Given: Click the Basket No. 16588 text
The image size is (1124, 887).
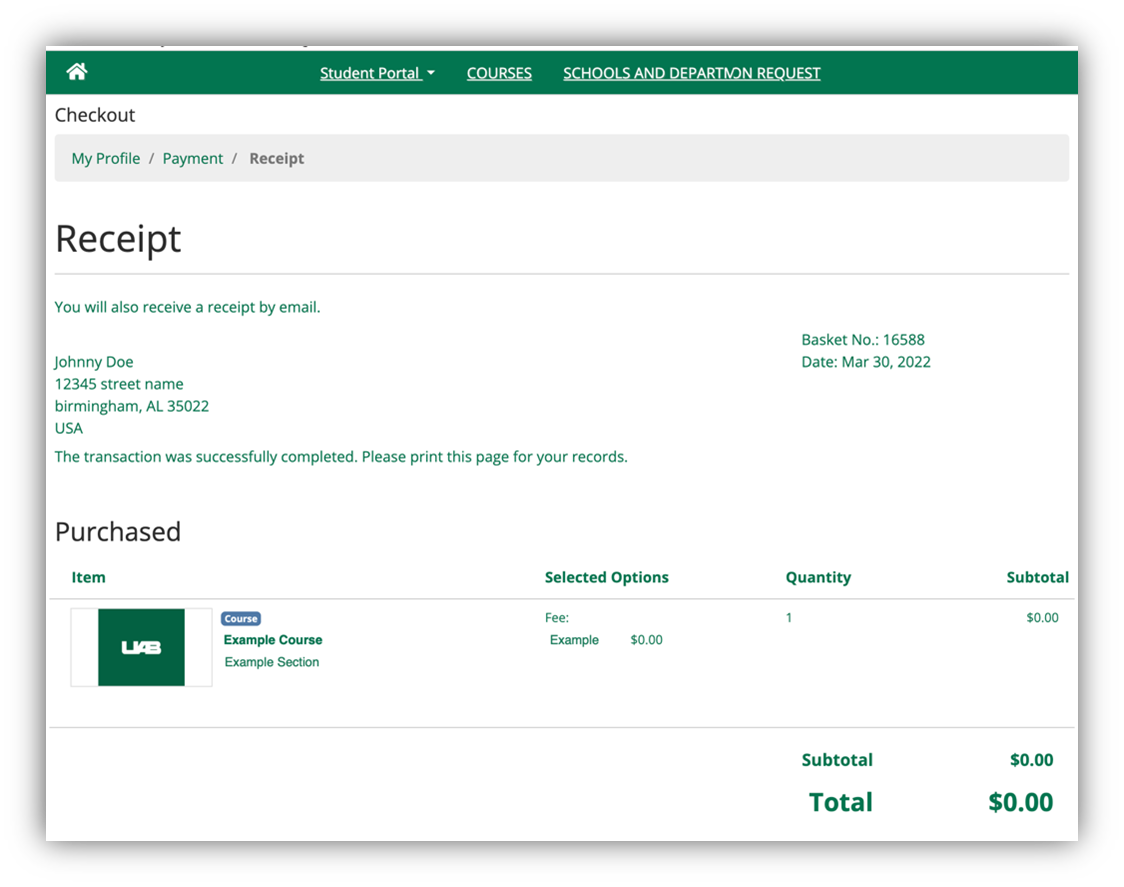Looking at the screenshot, I should click(x=862, y=340).
